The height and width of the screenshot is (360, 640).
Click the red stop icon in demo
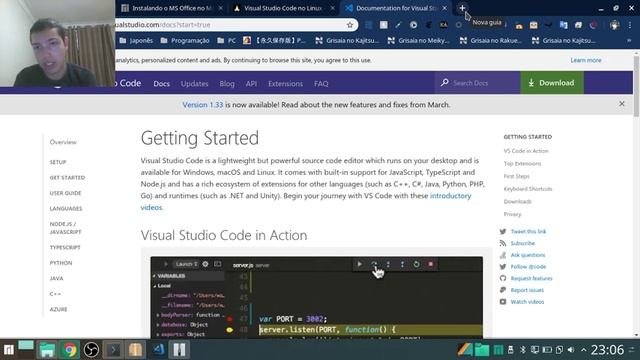[x=430, y=264]
